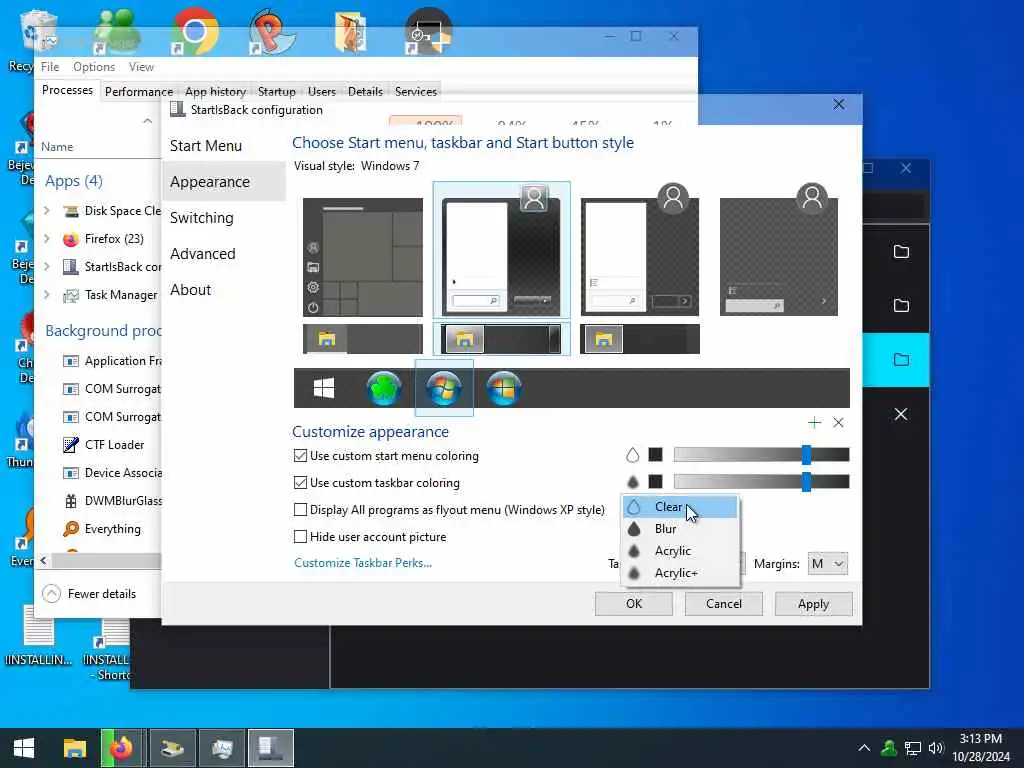Expand the Task Manager process entry
The image size is (1024, 768).
47,295
